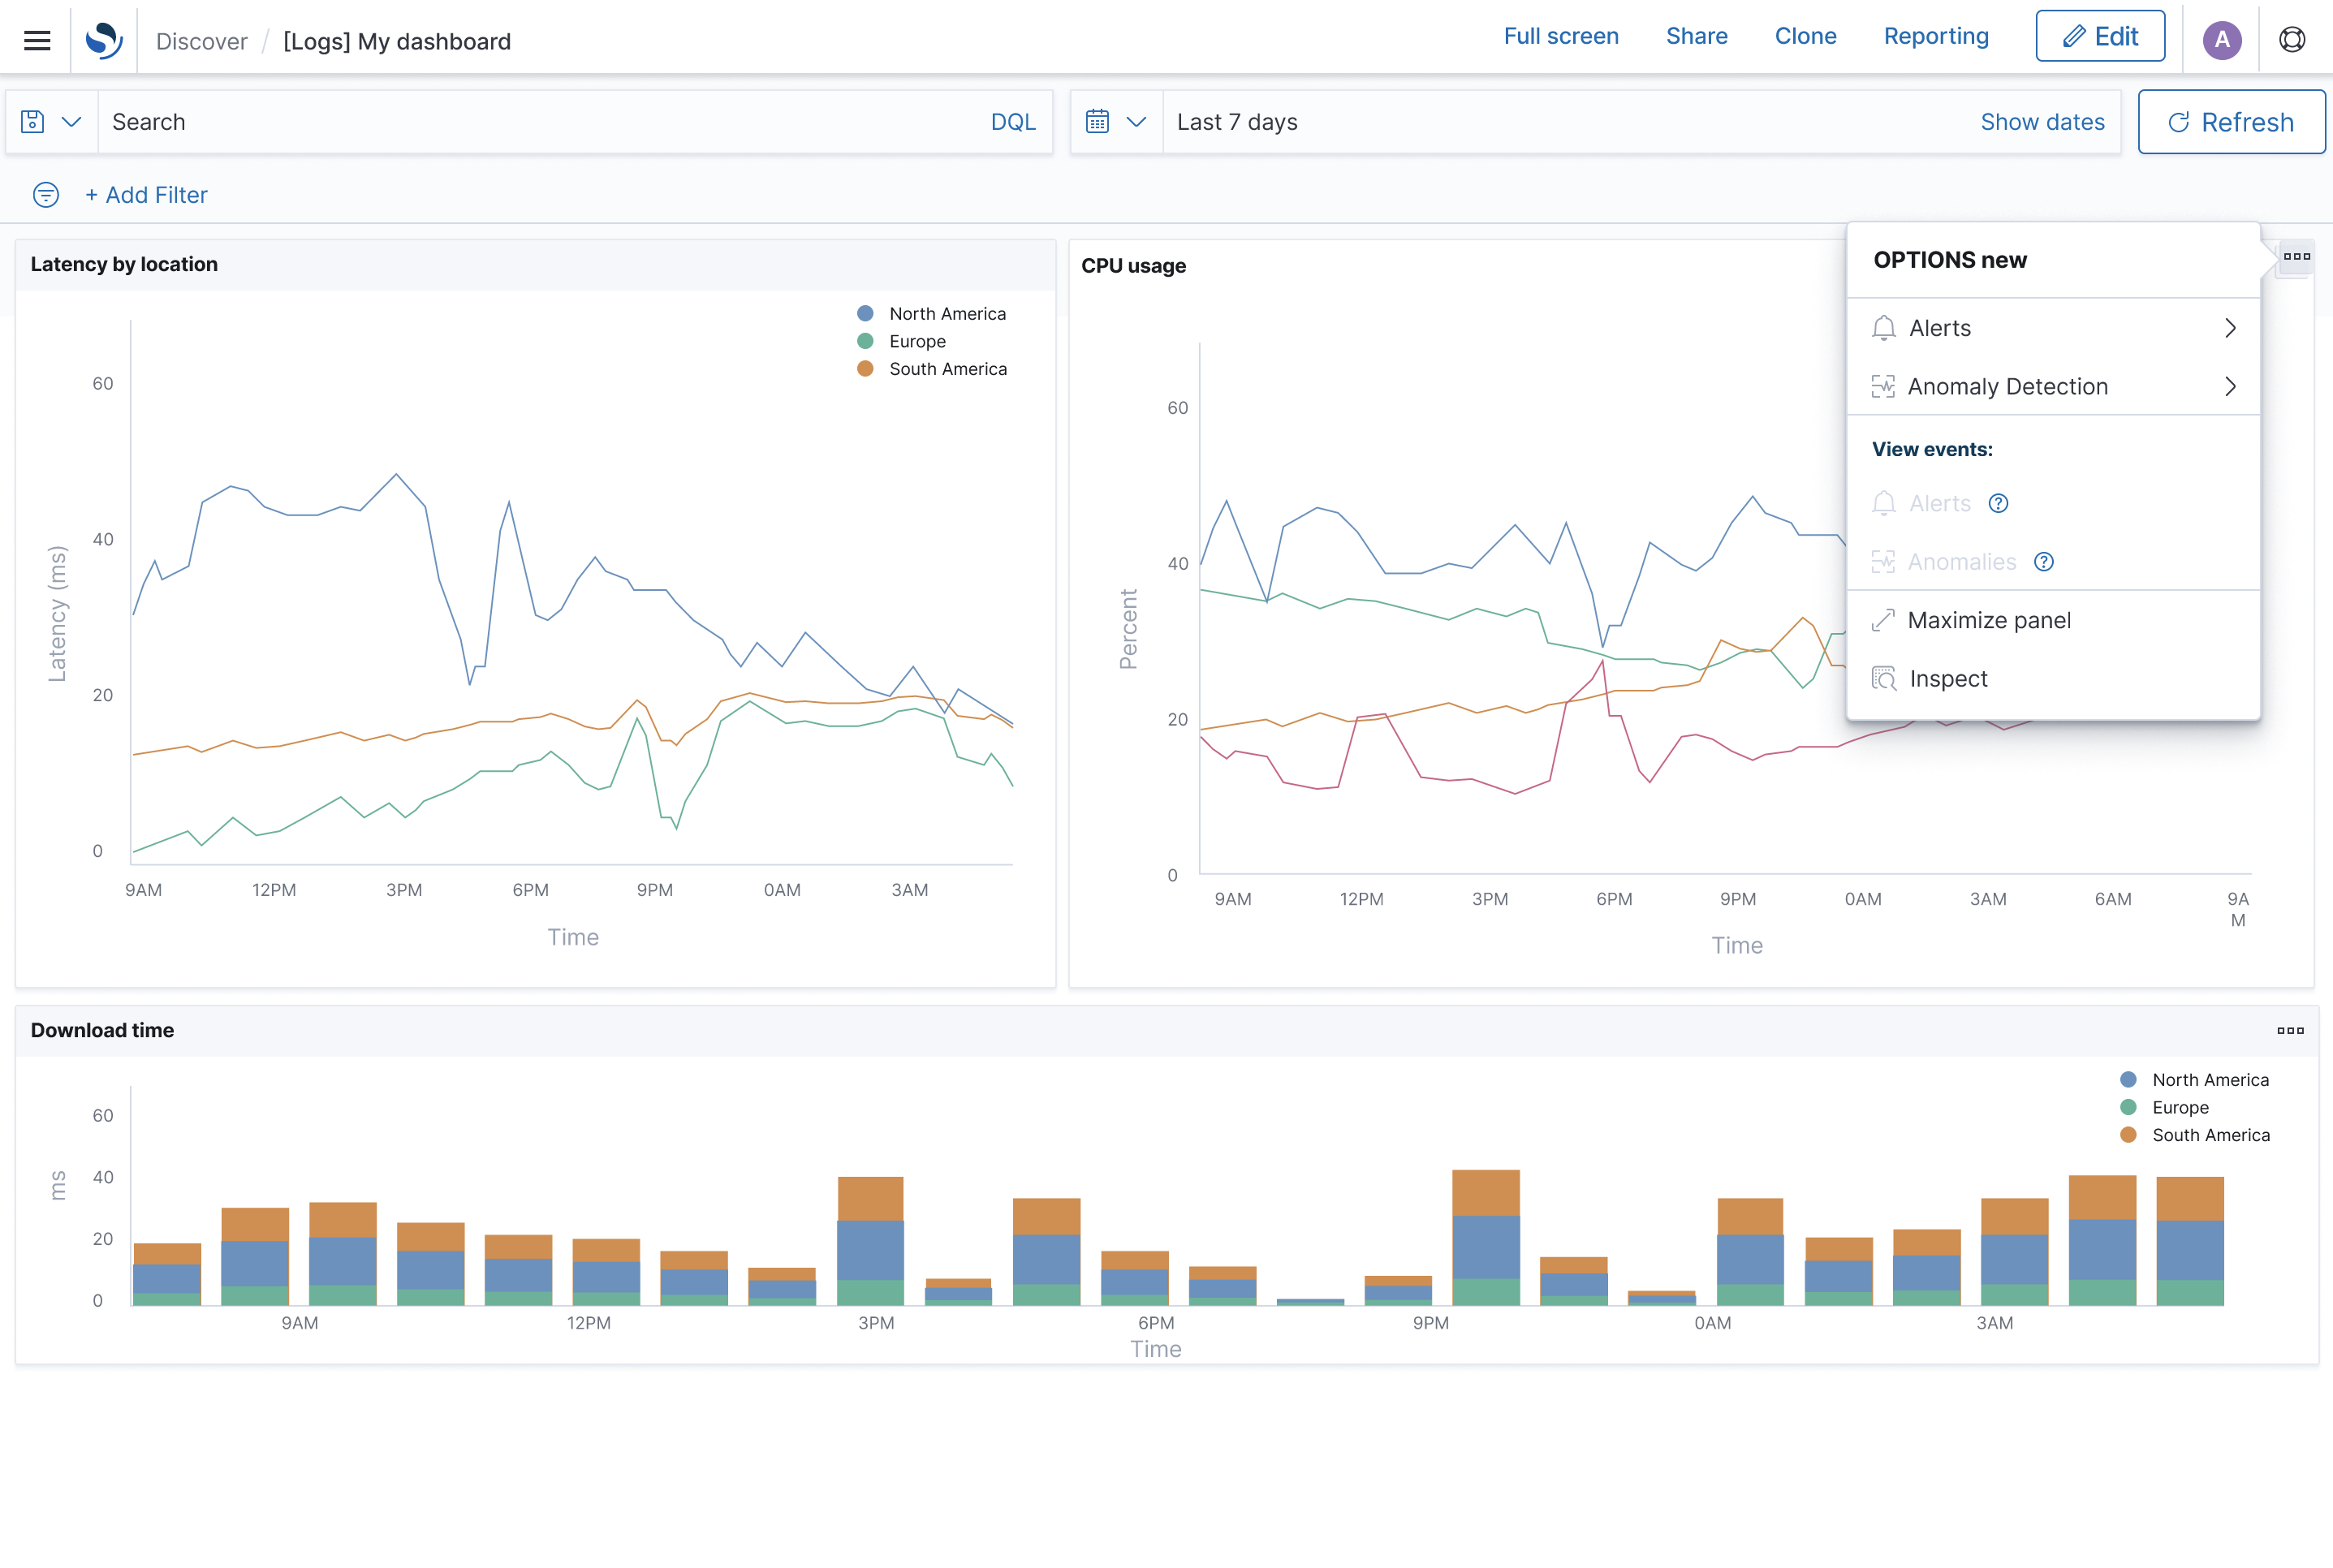Toggle Europe series in Latency legend
Viewport: 2333px width, 1568px height.
[x=916, y=342]
